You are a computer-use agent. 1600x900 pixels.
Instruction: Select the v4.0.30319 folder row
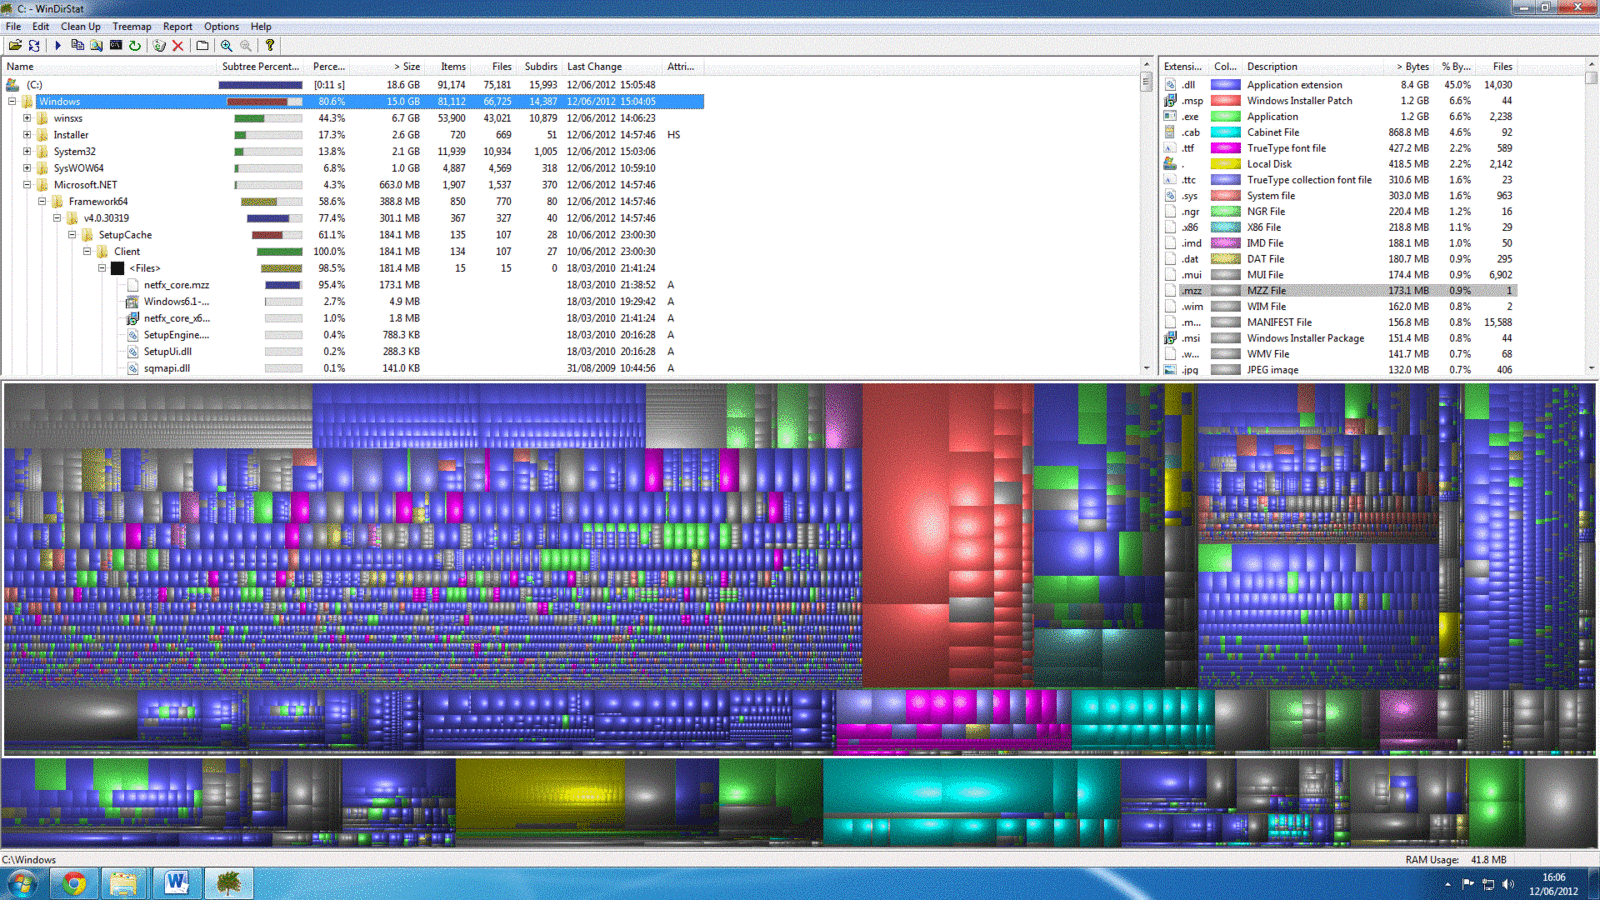click(x=352, y=218)
